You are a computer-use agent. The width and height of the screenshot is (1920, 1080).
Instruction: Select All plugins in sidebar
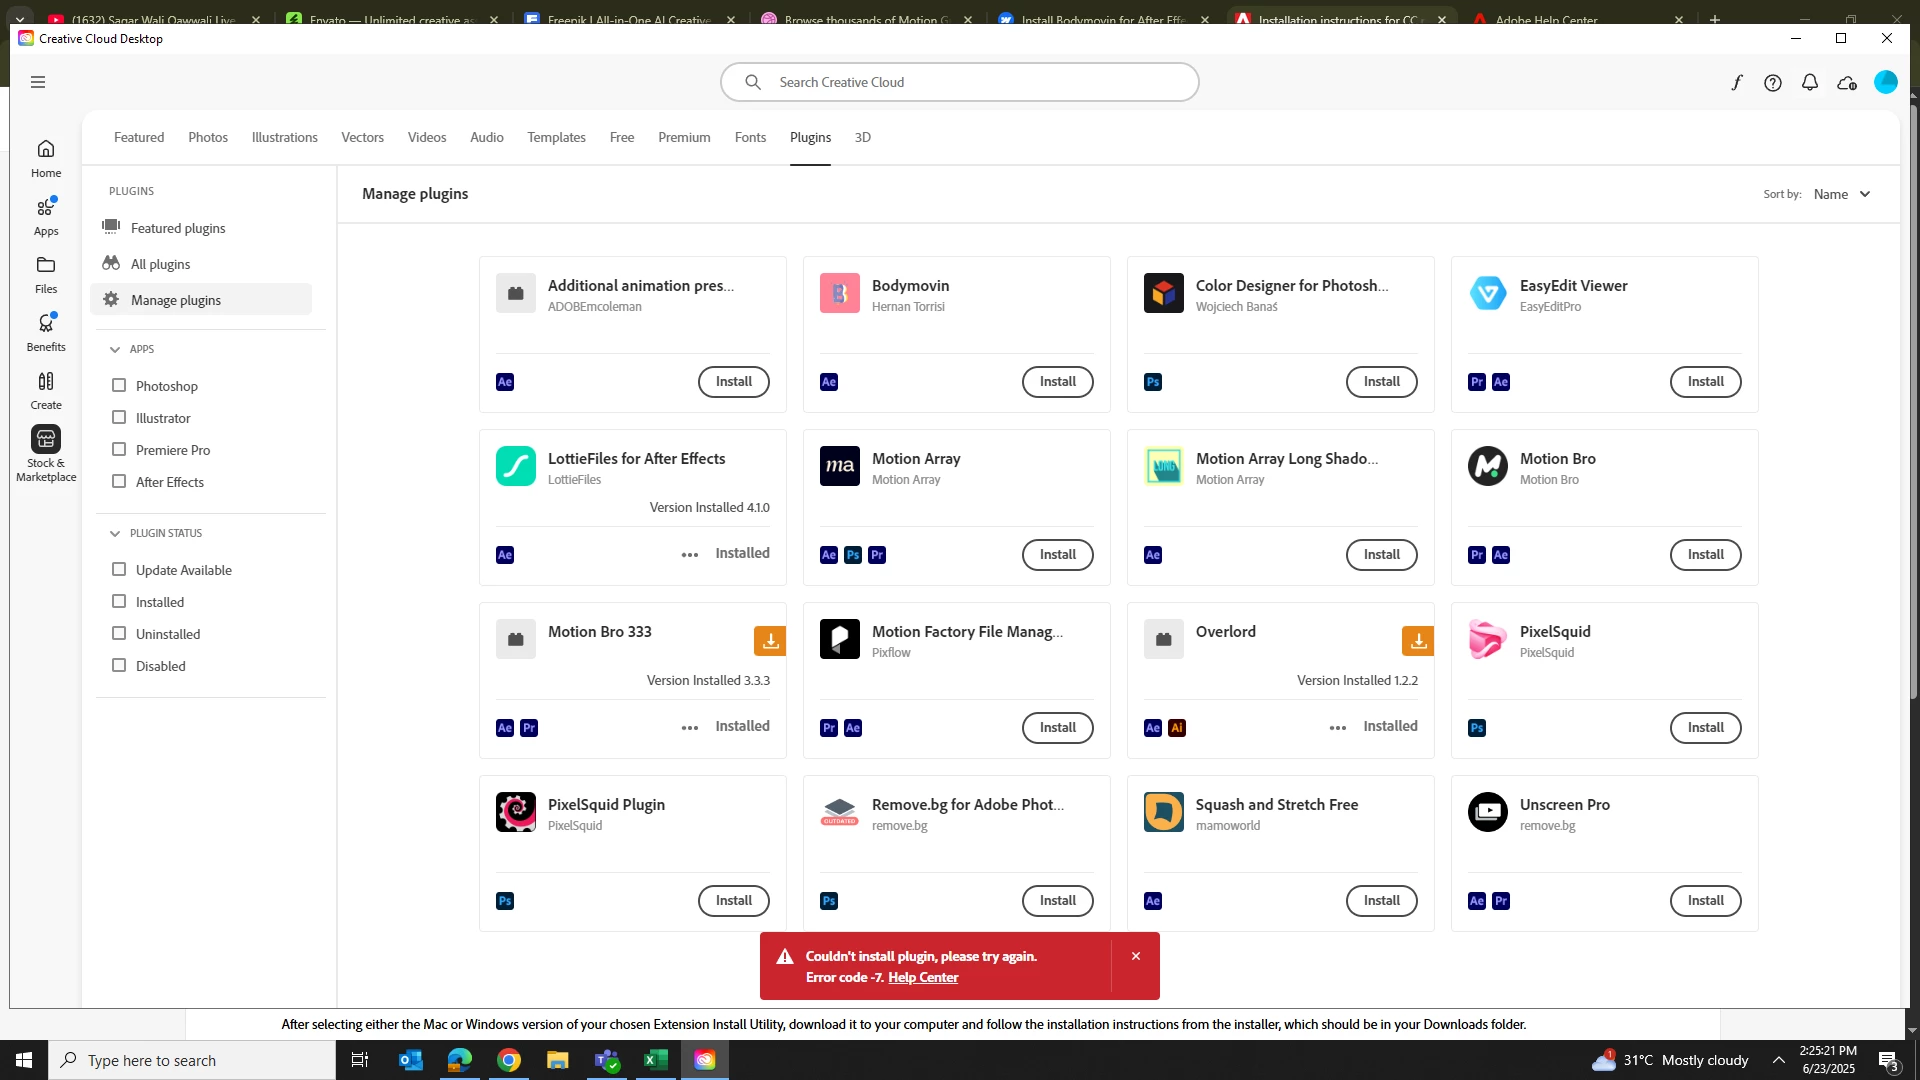[x=160, y=264]
